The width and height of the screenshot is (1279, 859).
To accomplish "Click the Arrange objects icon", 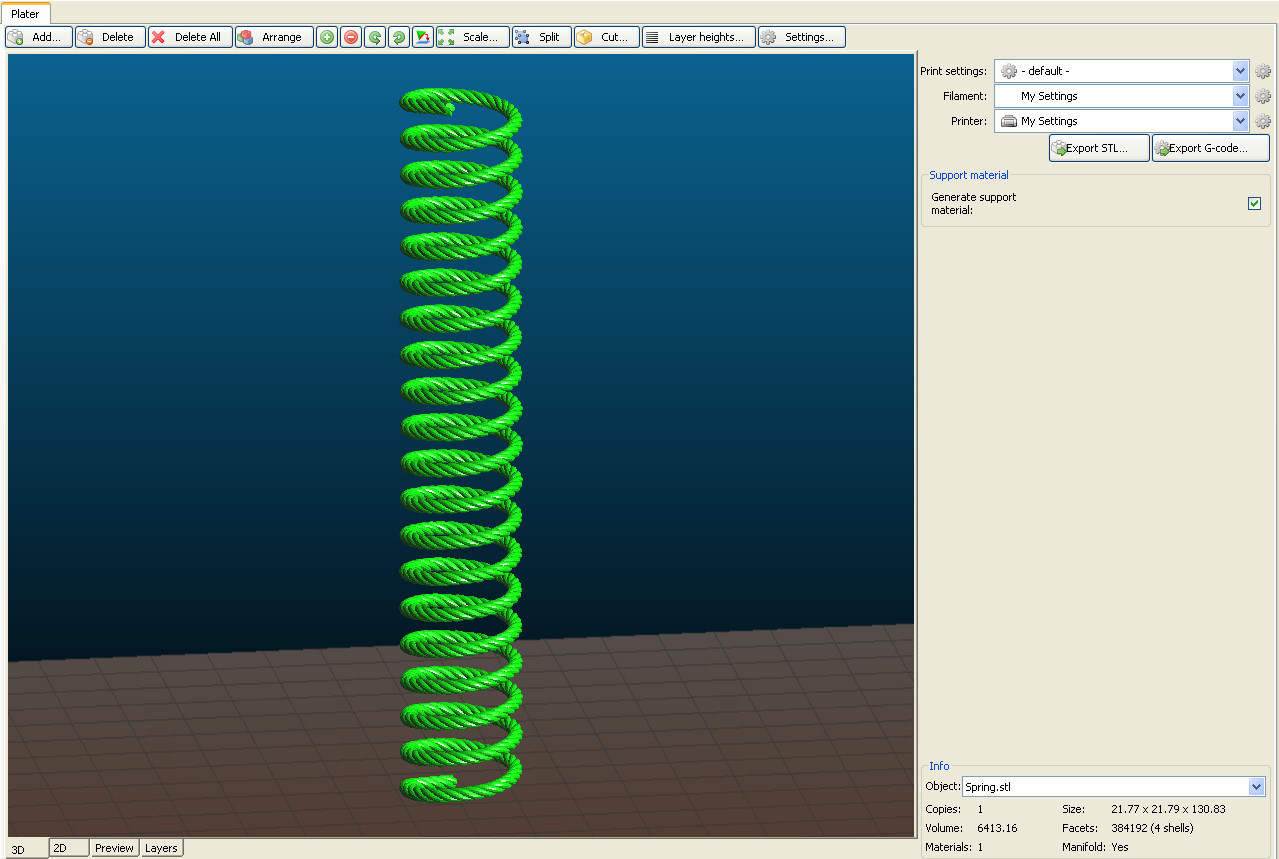I will [x=273, y=37].
